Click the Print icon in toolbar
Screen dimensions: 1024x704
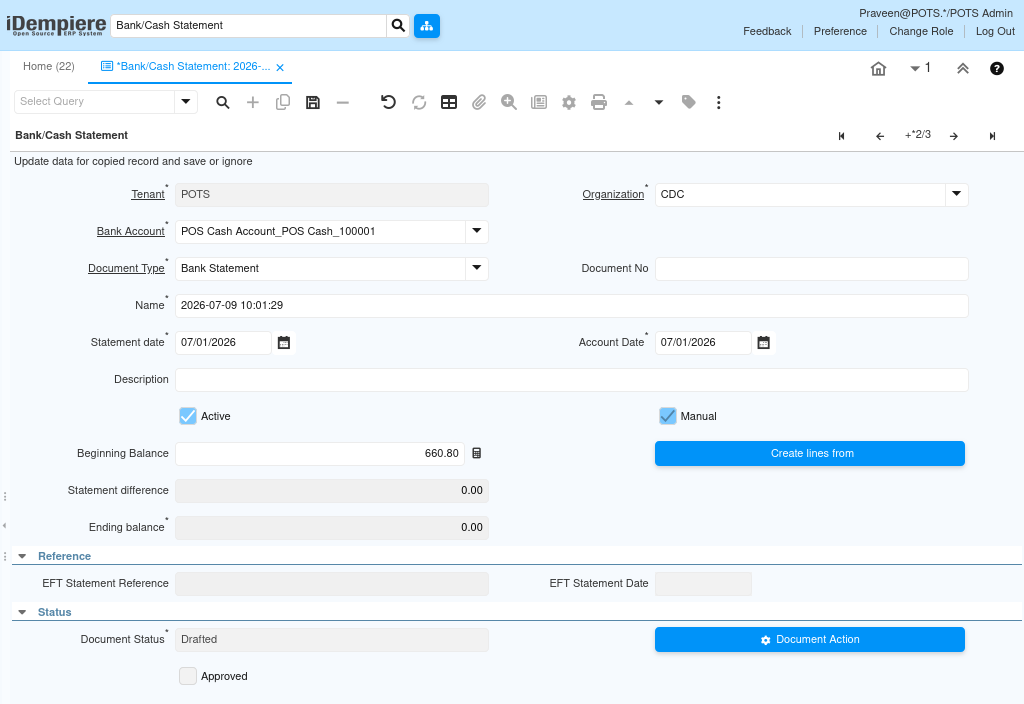(x=599, y=103)
